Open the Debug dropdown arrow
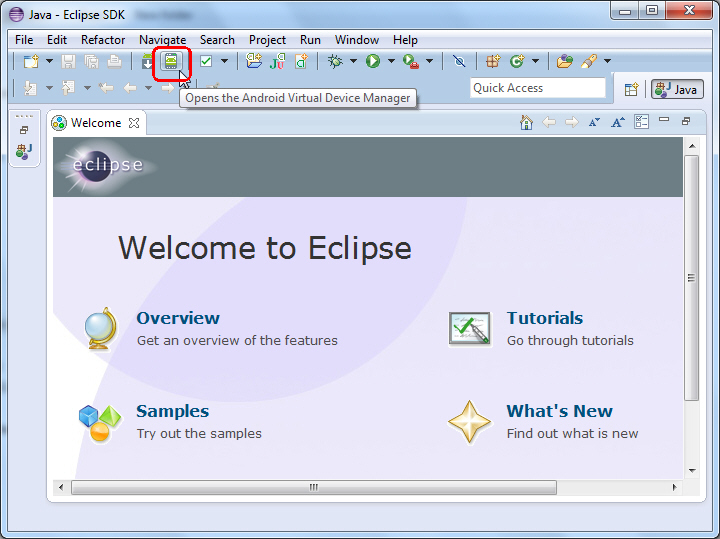 pyautogui.click(x=353, y=61)
